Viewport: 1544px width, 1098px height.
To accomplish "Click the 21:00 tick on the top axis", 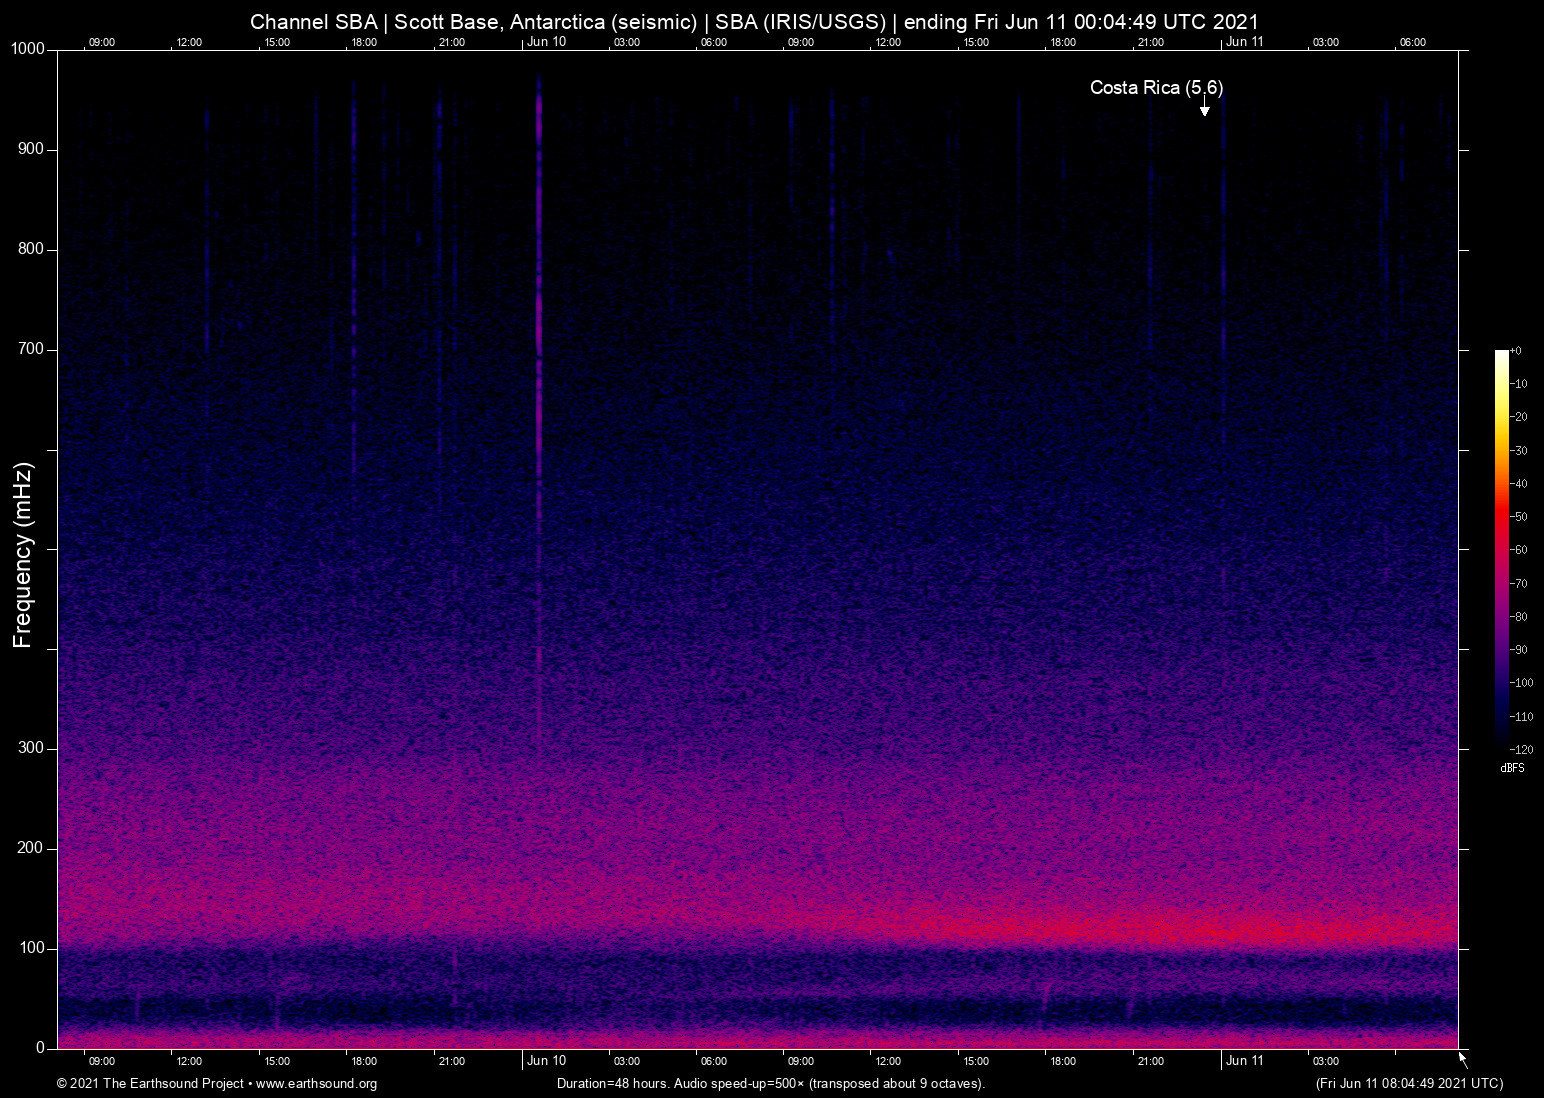I will tap(452, 43).
